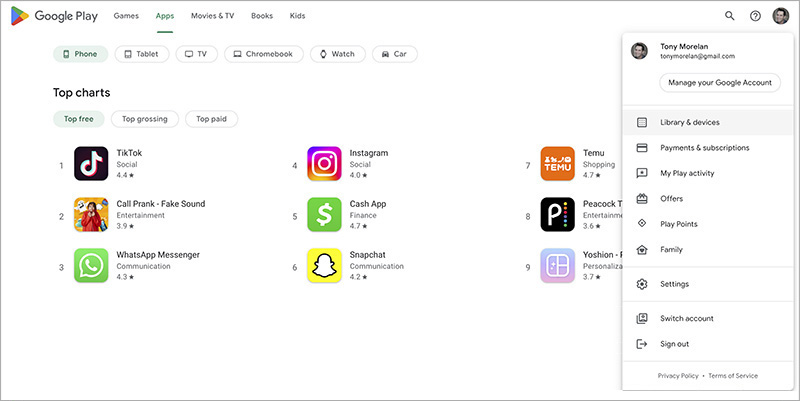Image resolution: width=800 pixels, height=401 pixels.
Task: Select the Top grossing chart chip
Action: pyautogui.click(x=145, y=119)
